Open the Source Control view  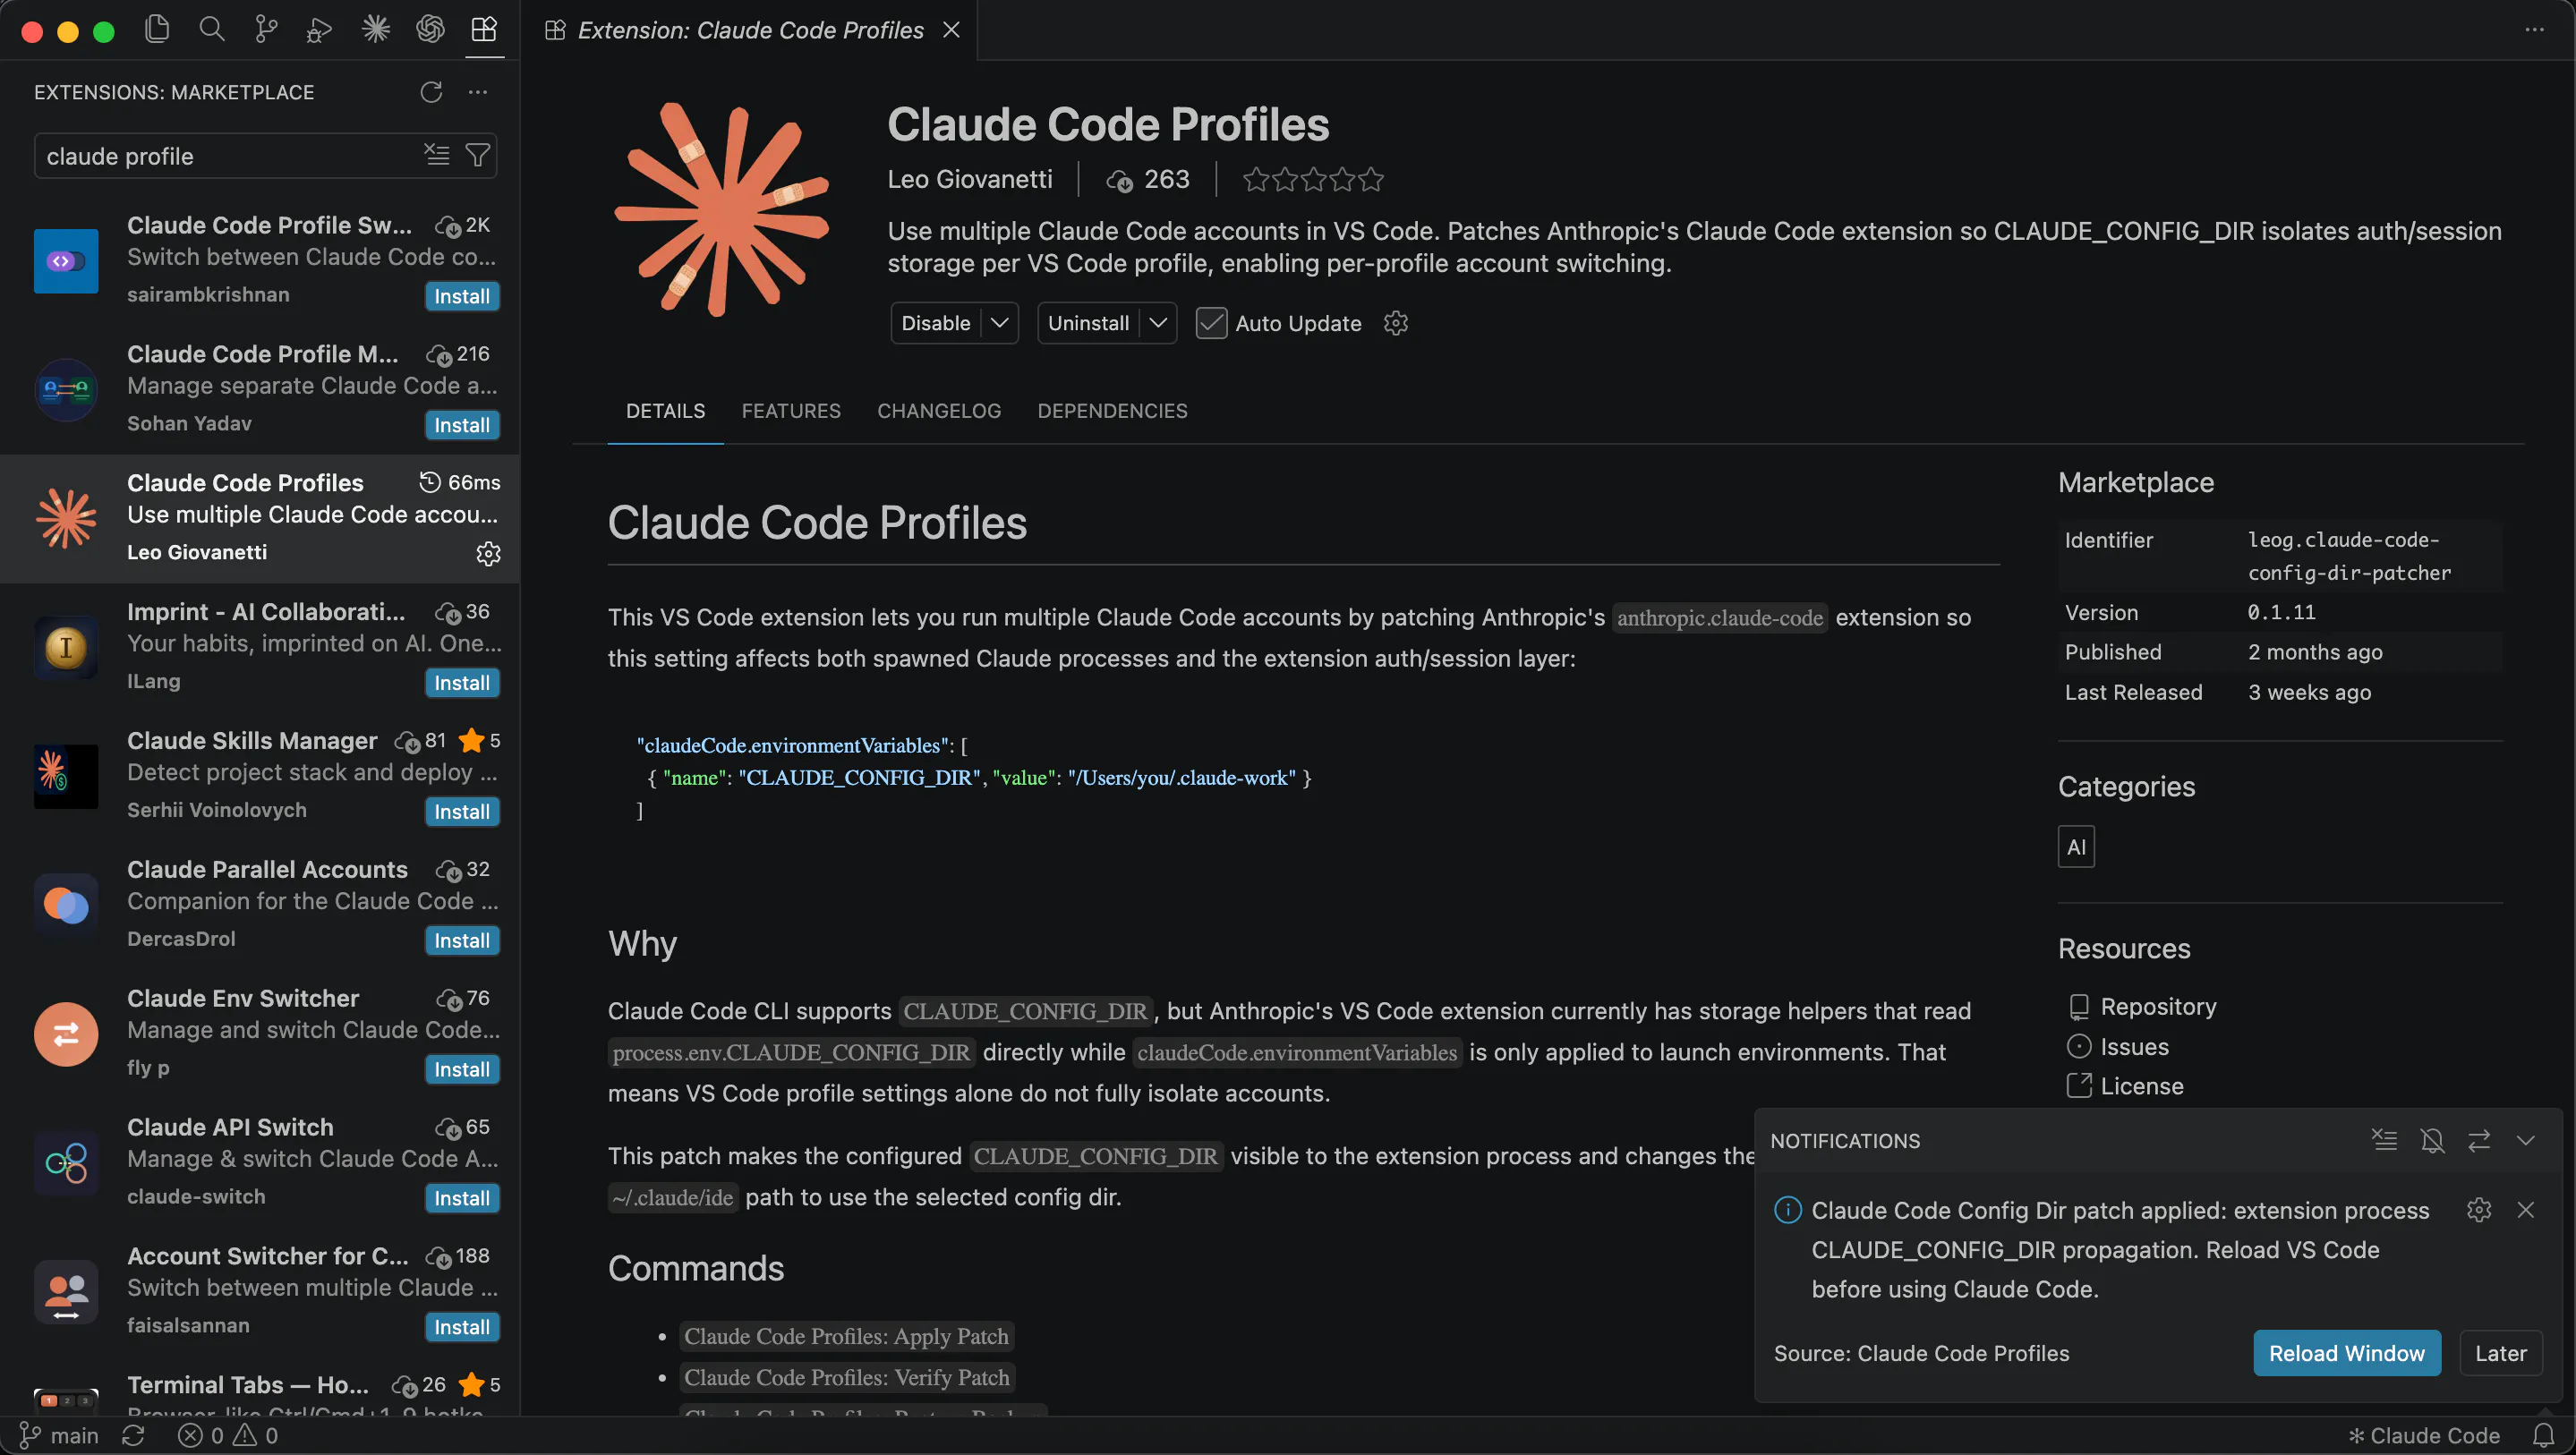[266, 30]
